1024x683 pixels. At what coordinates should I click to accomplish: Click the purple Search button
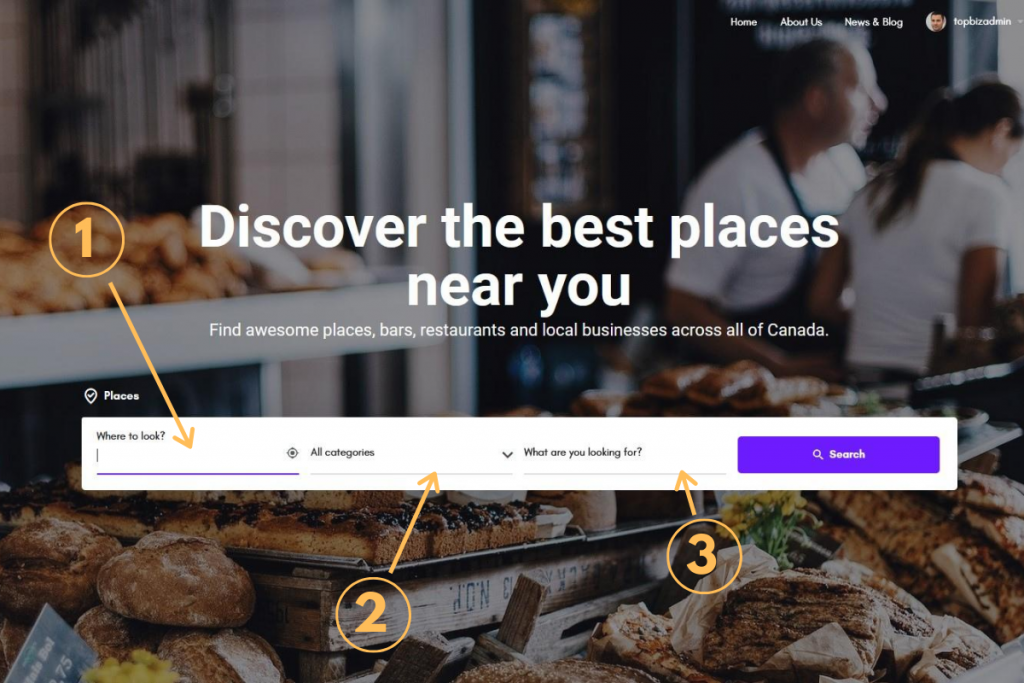click(839, 454)
